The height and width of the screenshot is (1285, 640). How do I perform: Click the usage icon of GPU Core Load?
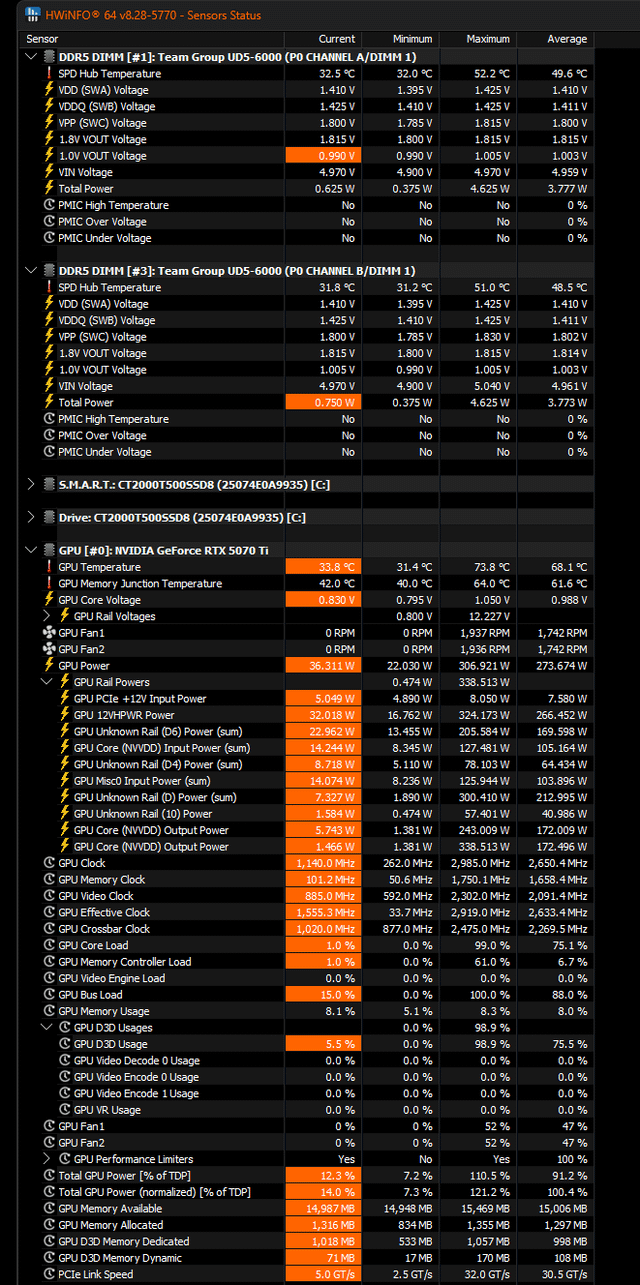(x=50, y=945)
